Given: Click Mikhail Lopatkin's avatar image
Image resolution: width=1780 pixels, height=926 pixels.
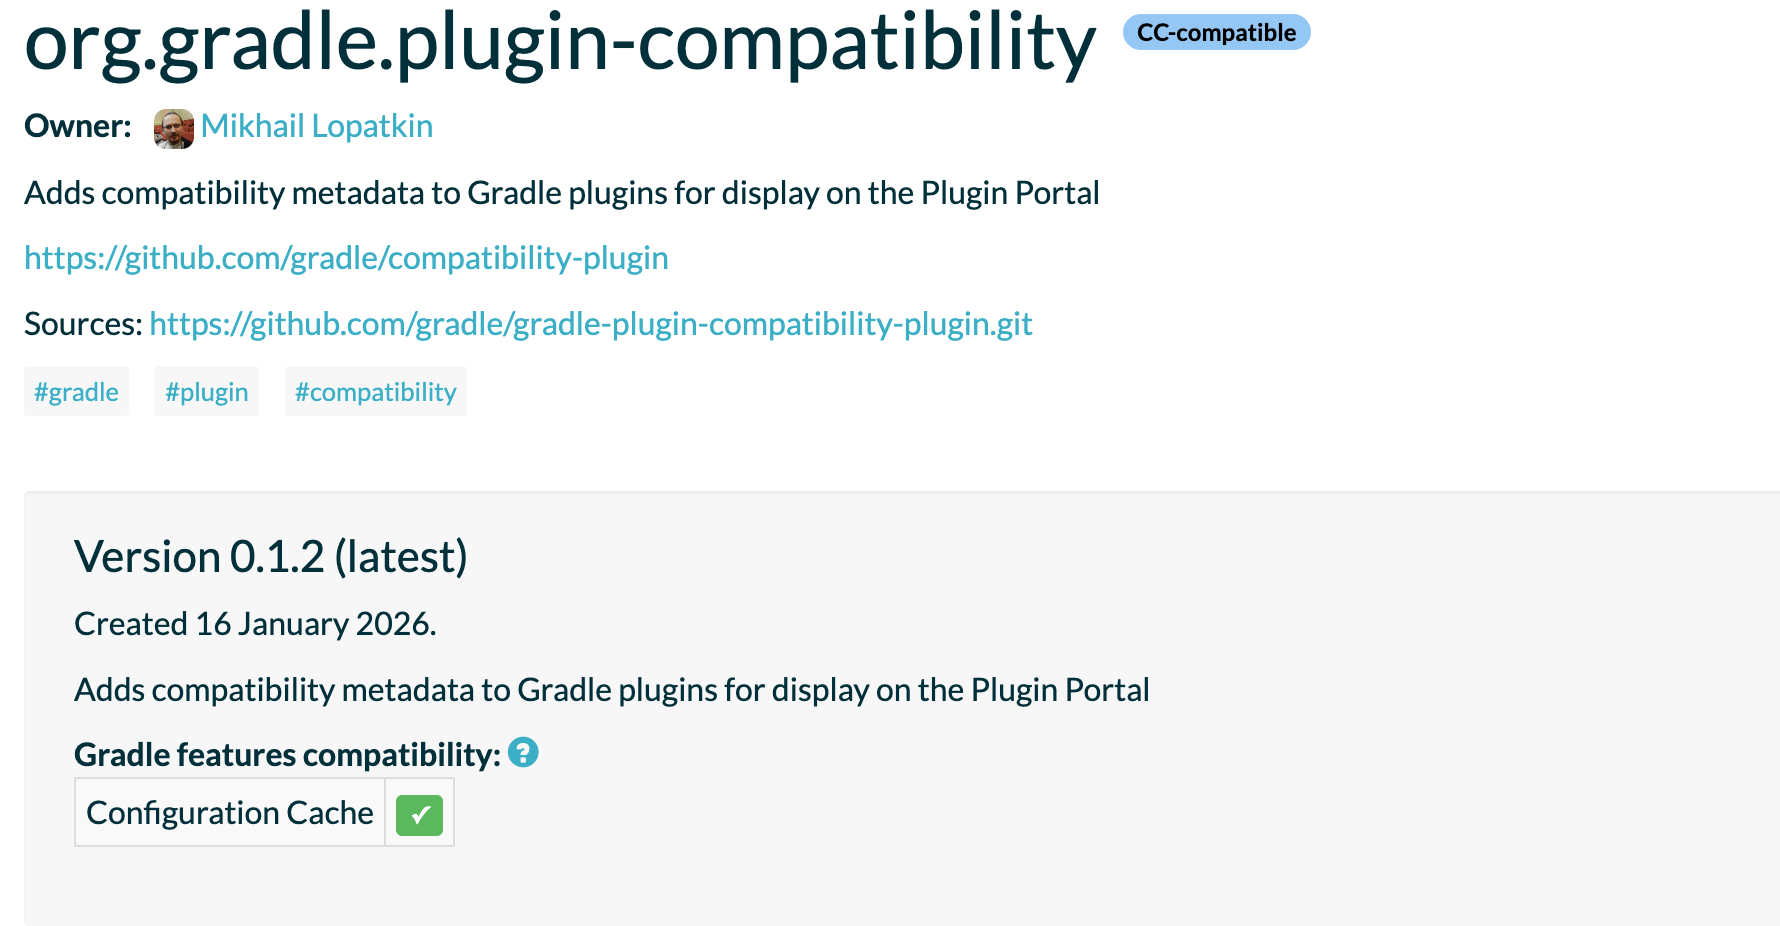Looking at the screenshot, I should pyautogui.click(x=173, y=128).
